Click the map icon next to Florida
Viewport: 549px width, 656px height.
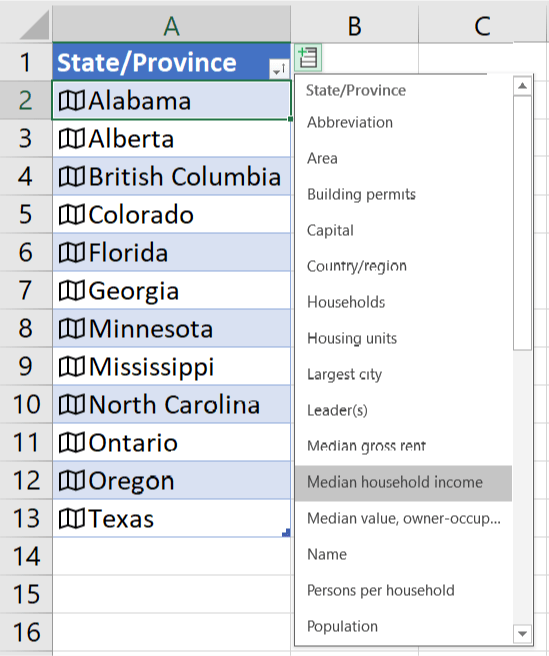click(x=72, y=252)
